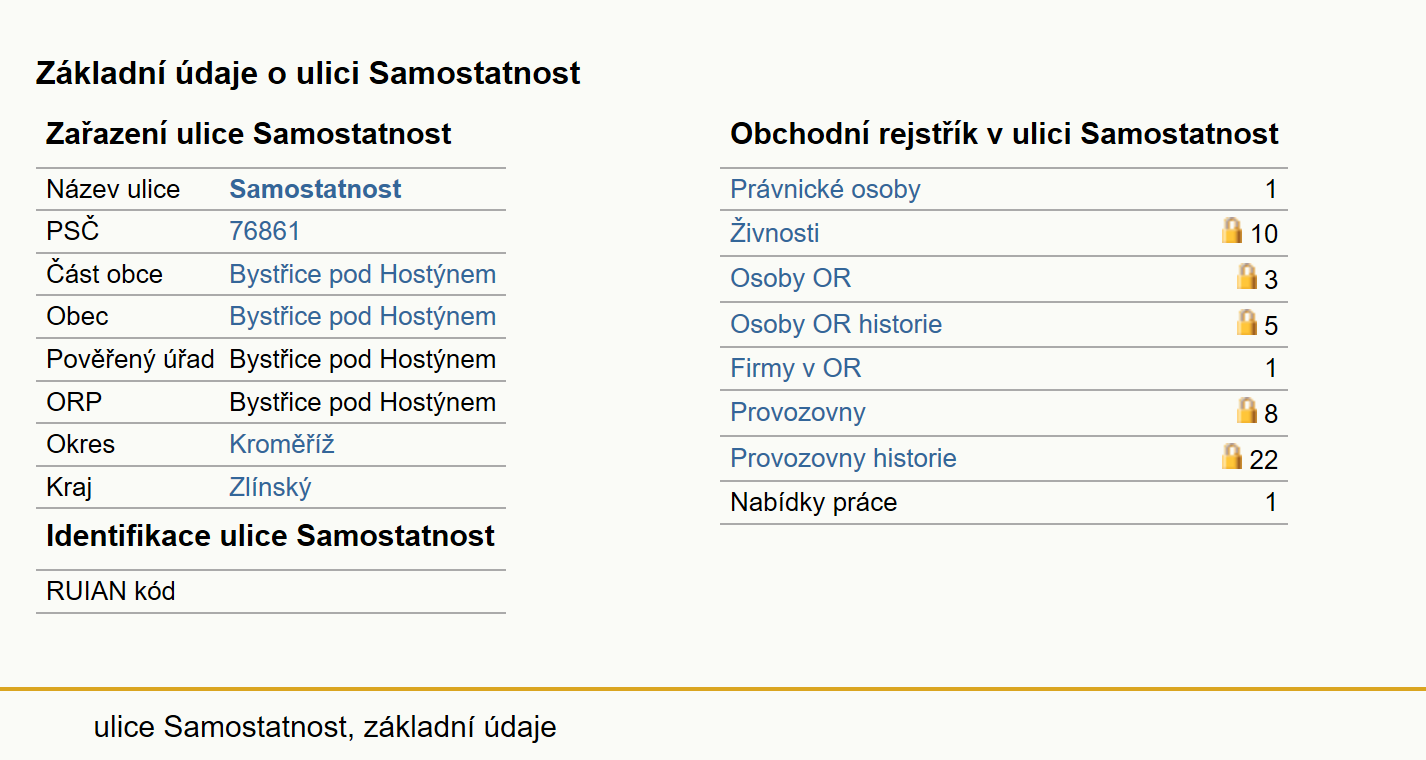Click the lock icon beside Živnosti count
The height and width of the screenshot is (760, 1426).
click(x=1232, y=231)
